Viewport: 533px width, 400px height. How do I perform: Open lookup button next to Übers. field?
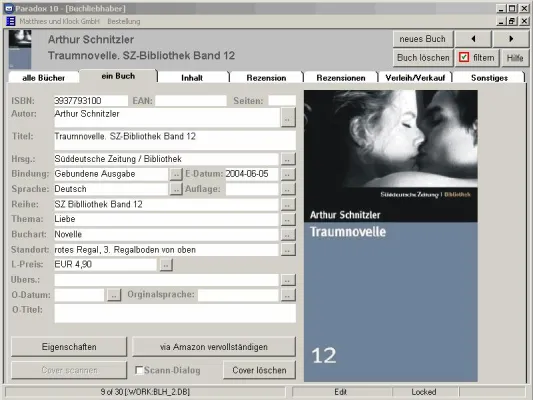[x=288, y=280]
